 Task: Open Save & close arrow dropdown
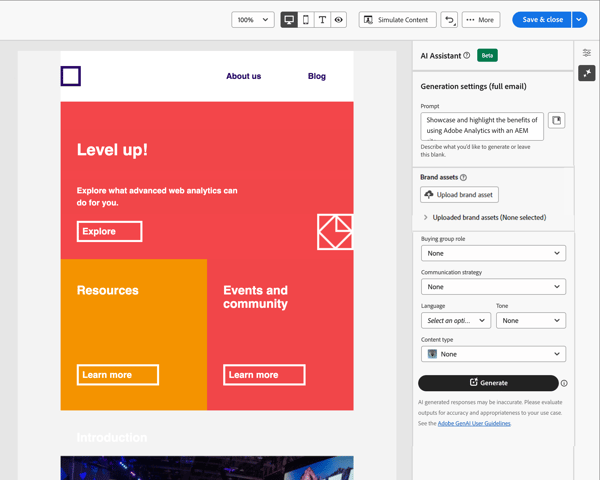pos(579,20)
